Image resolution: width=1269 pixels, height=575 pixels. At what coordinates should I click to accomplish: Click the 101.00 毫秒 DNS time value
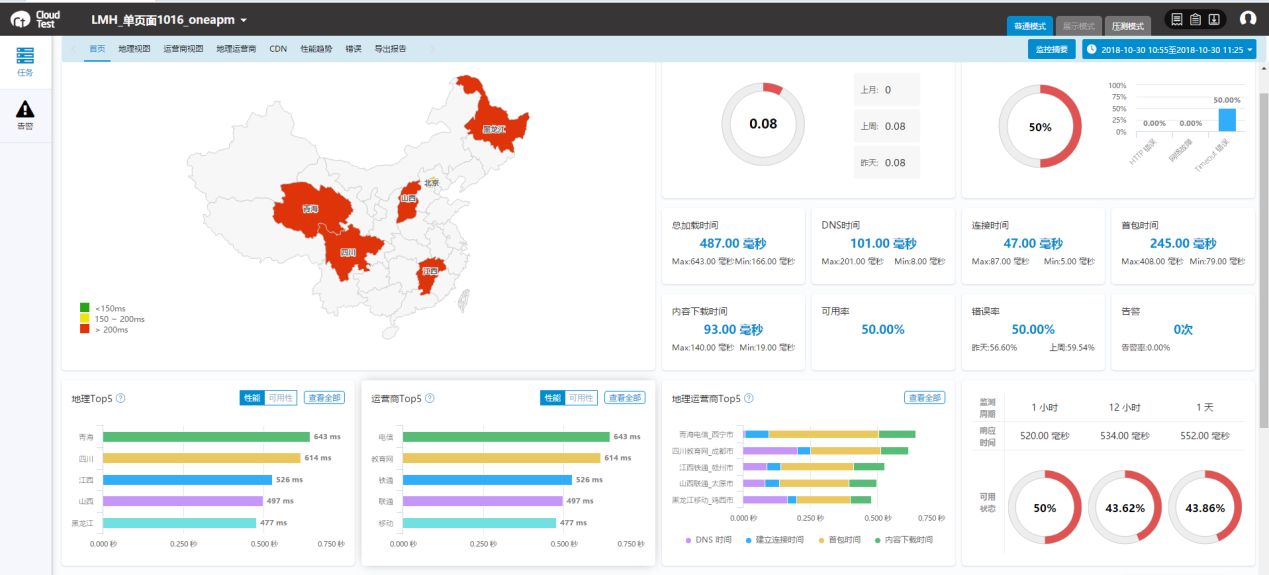click(x=884, y=243)
